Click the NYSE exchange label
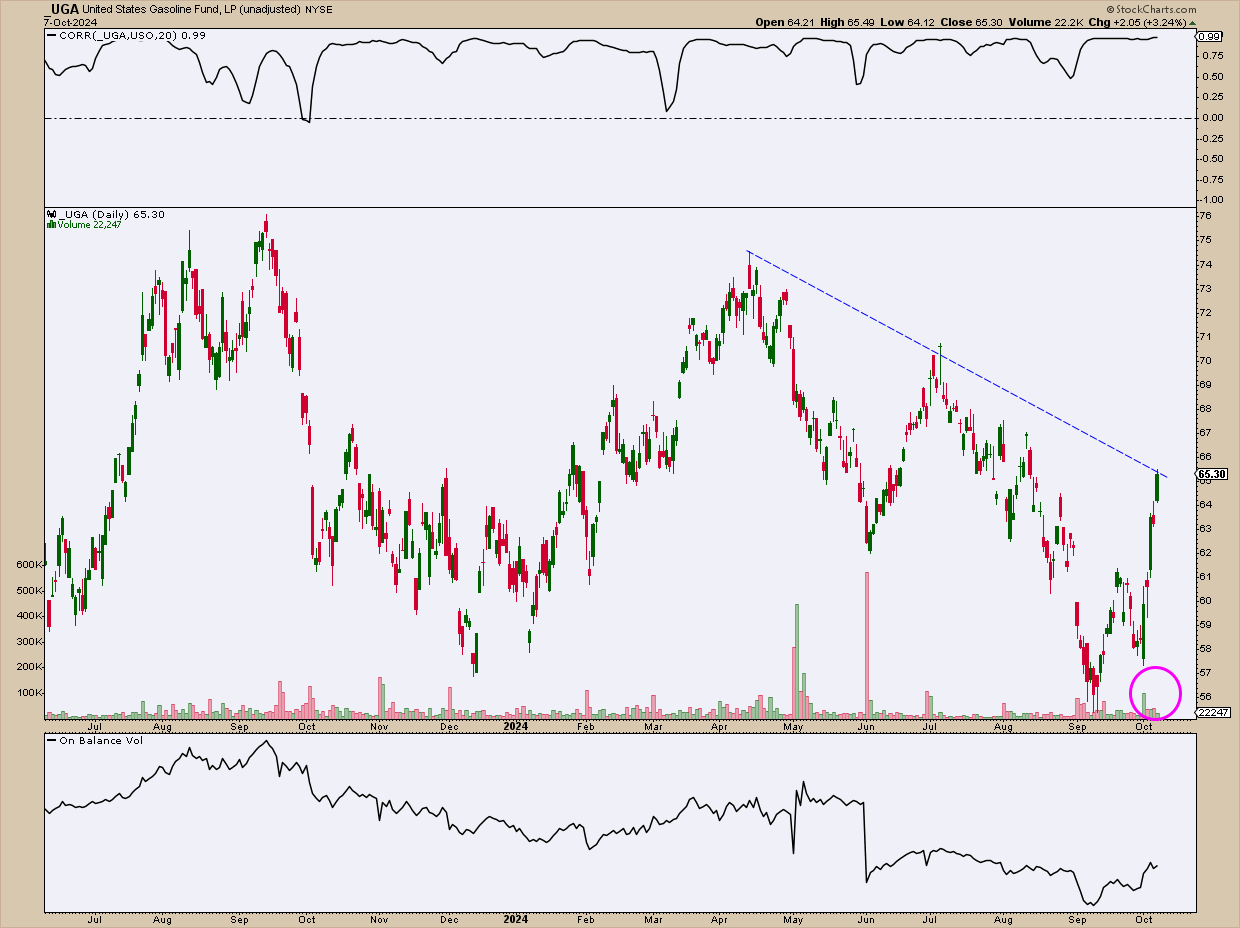 point(318,9)
